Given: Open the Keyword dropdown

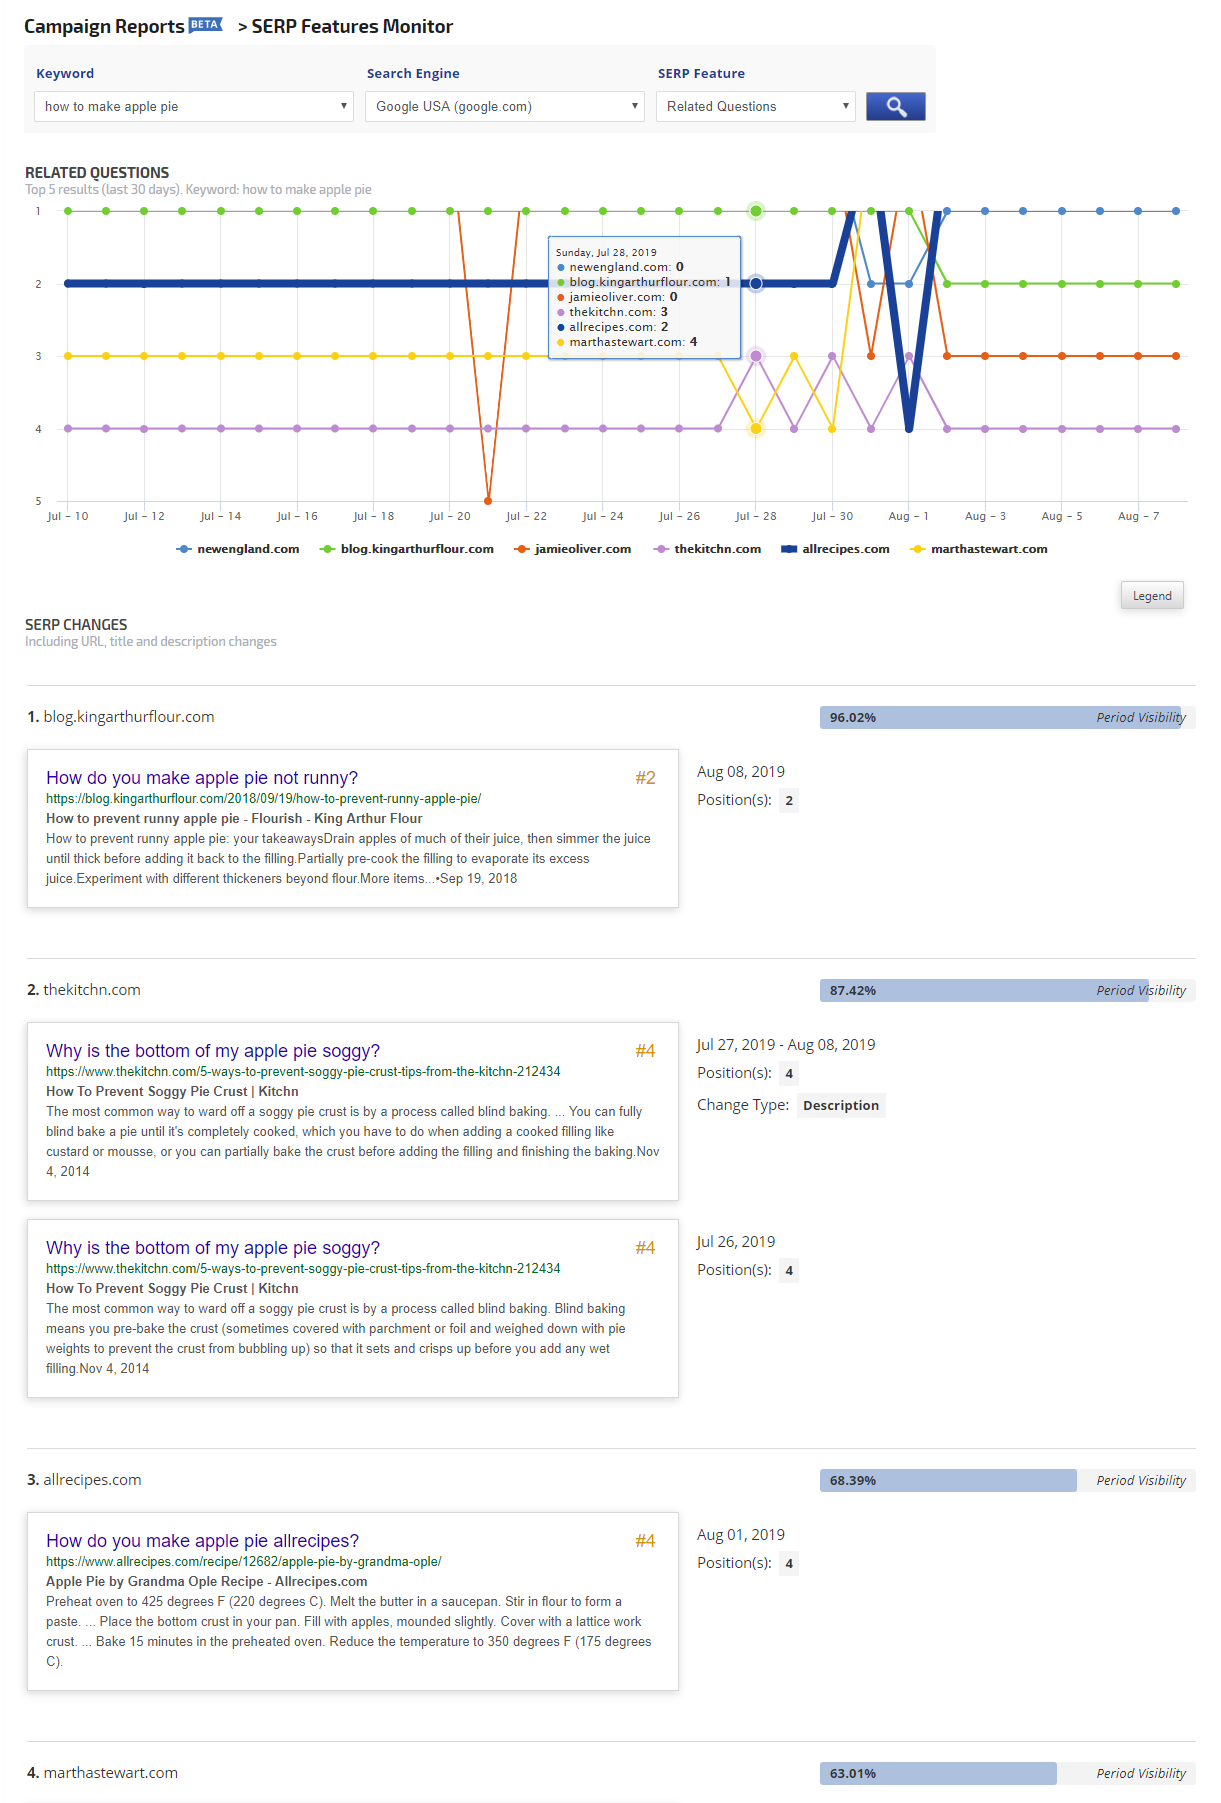Looking at the screenshot, I should coord(194,107).
